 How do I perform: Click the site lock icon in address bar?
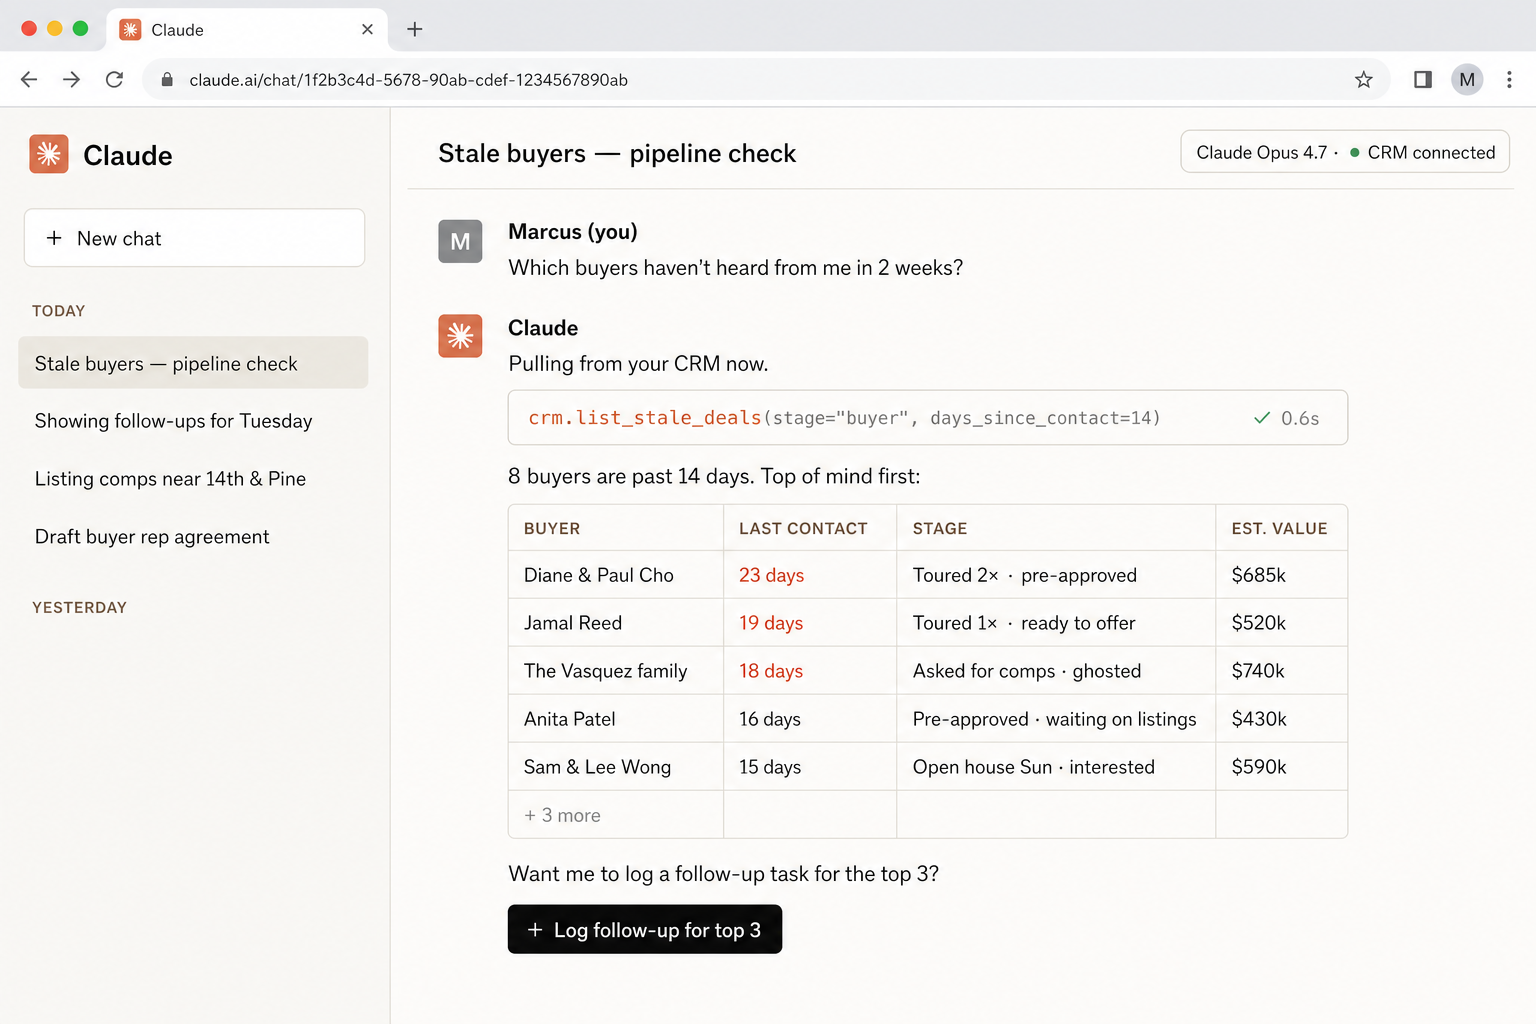167,80
